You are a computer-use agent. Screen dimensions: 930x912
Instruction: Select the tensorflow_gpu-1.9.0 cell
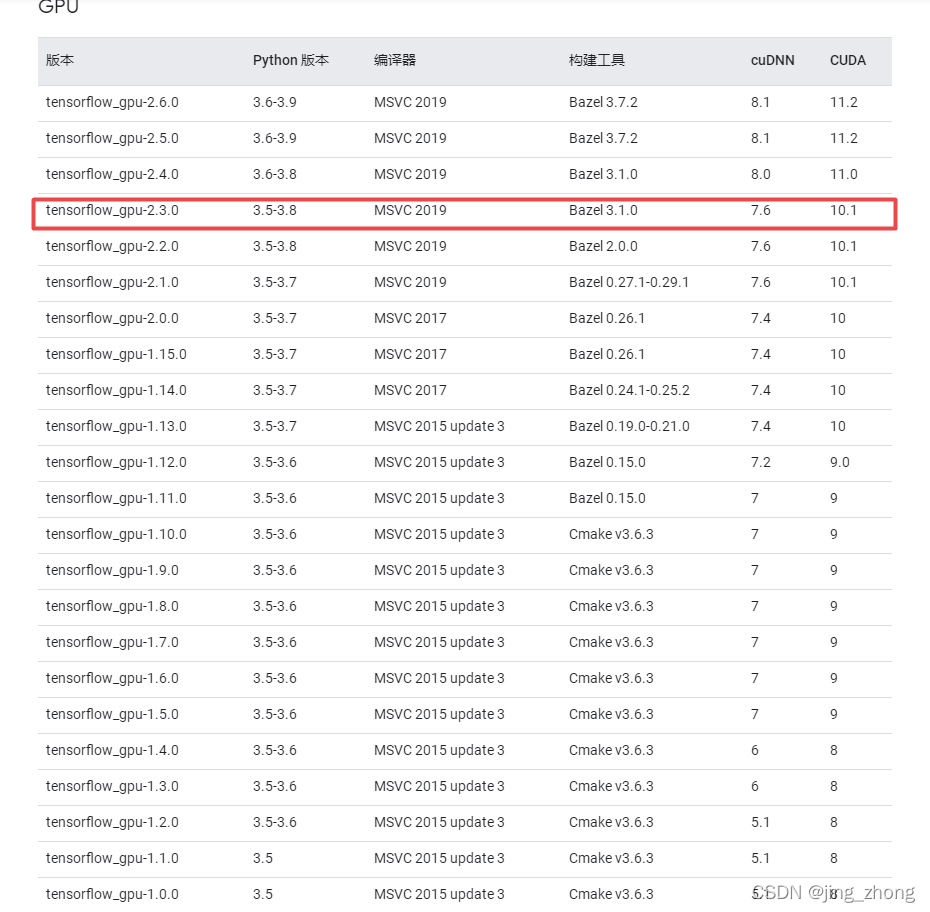pos(112,570)
